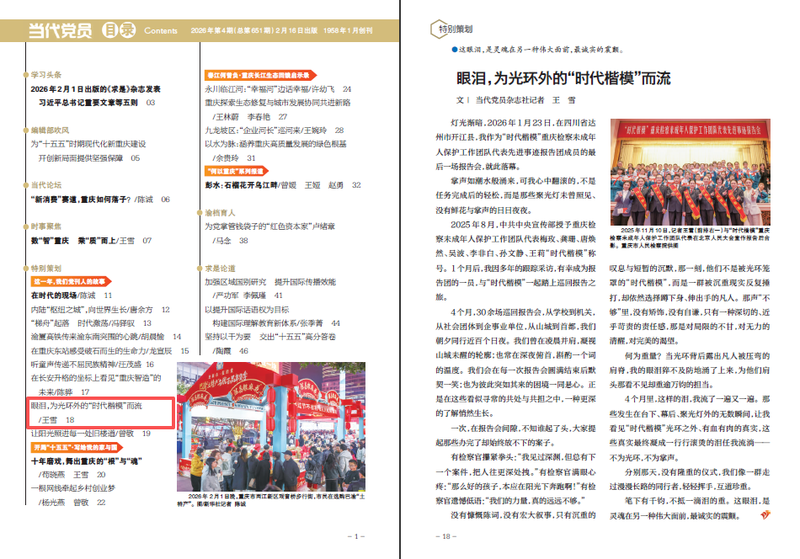
Task: Click the bullet dot beside 当代论坛
Action: click(26, 185)
